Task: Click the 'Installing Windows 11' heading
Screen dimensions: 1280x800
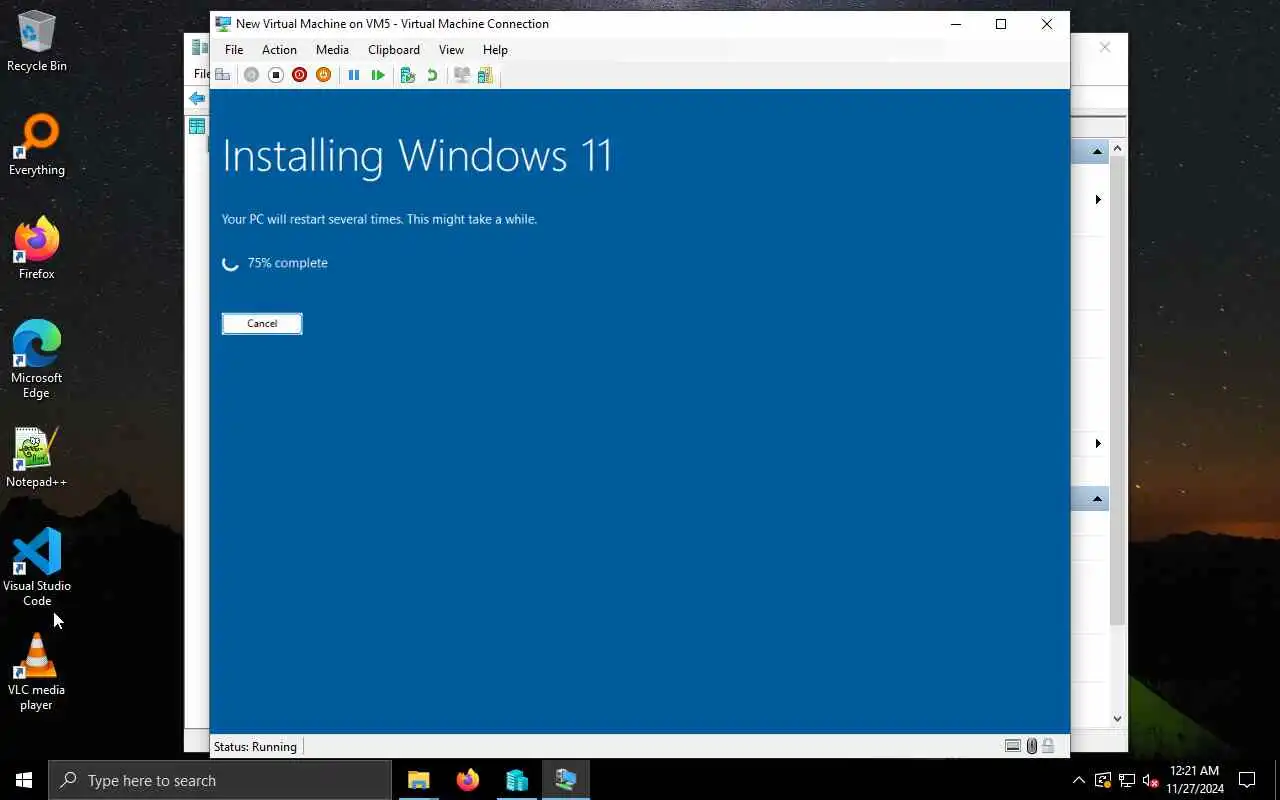Action: tap(417, 156)
